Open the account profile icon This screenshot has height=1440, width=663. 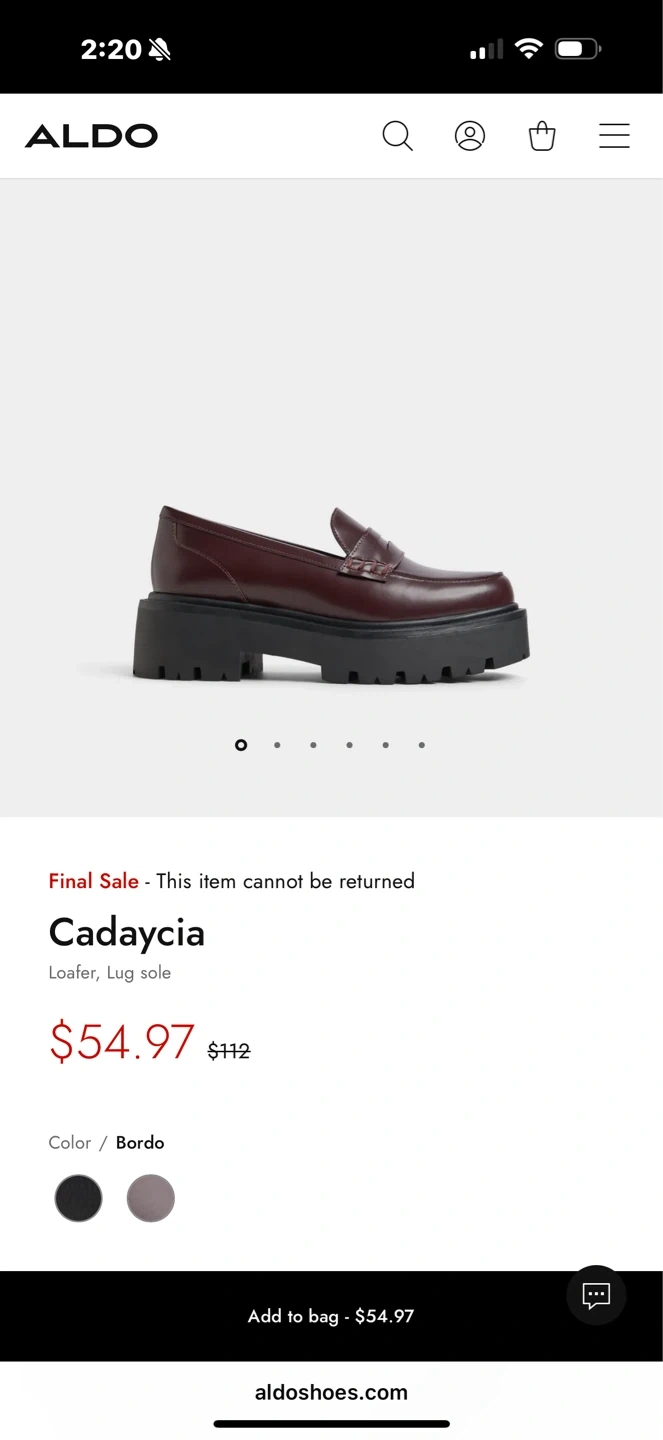(x=470, y=136)
